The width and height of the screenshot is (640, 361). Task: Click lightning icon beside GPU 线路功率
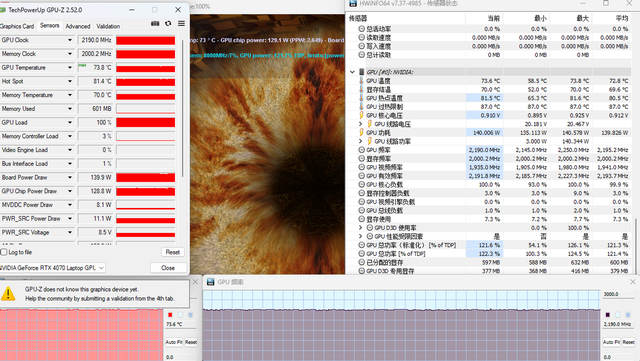[x=369, y=141]
